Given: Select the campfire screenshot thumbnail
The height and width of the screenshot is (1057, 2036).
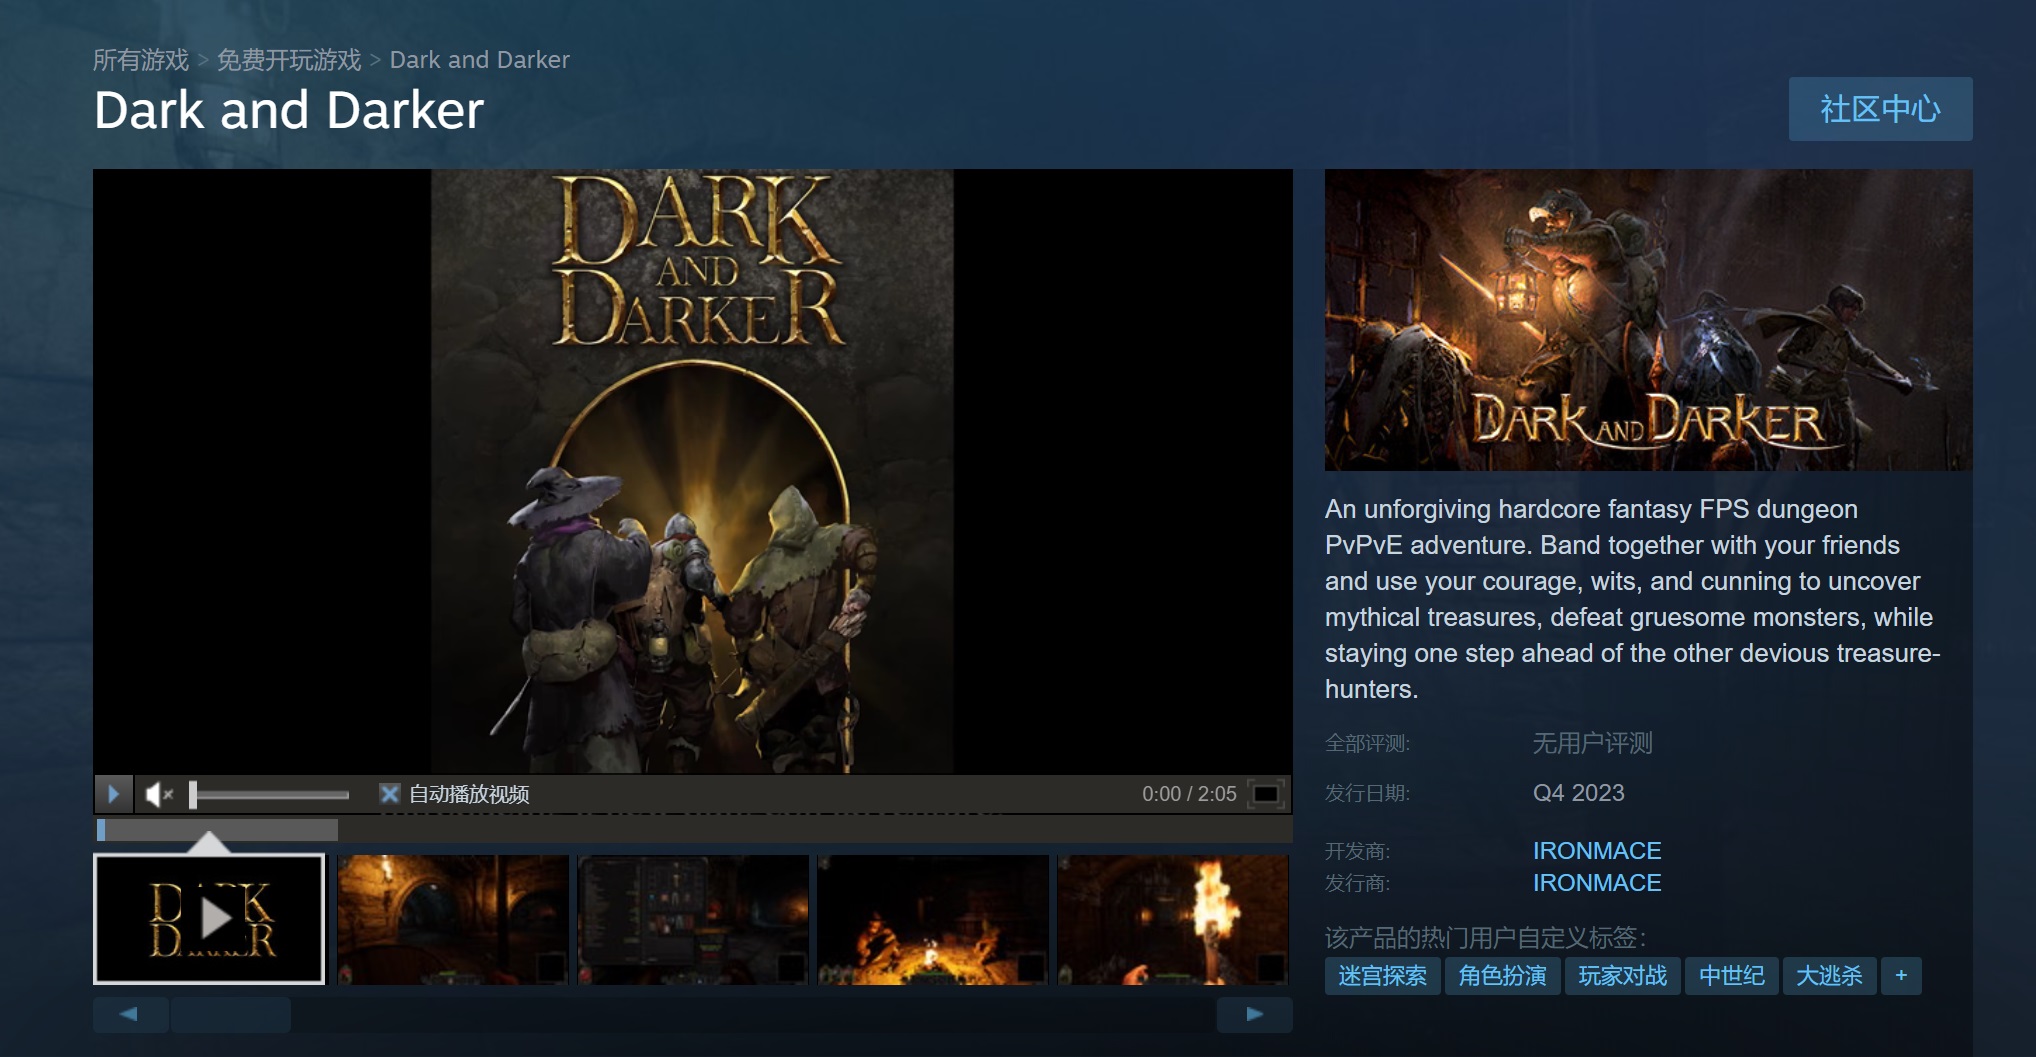Looking at the screenshot, I should 933,919.
